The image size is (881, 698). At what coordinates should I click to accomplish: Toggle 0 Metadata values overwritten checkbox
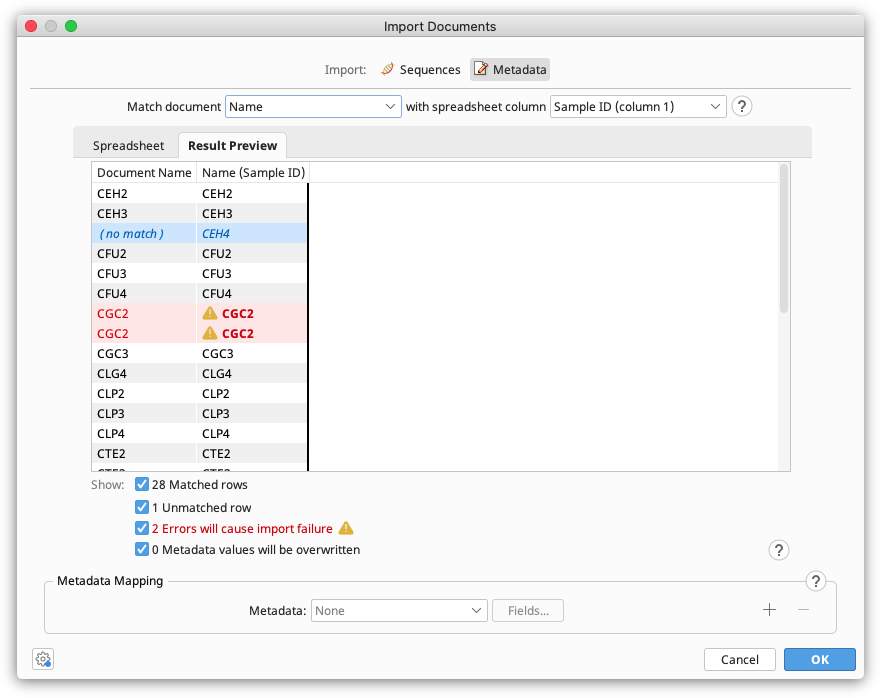[142, 549]
